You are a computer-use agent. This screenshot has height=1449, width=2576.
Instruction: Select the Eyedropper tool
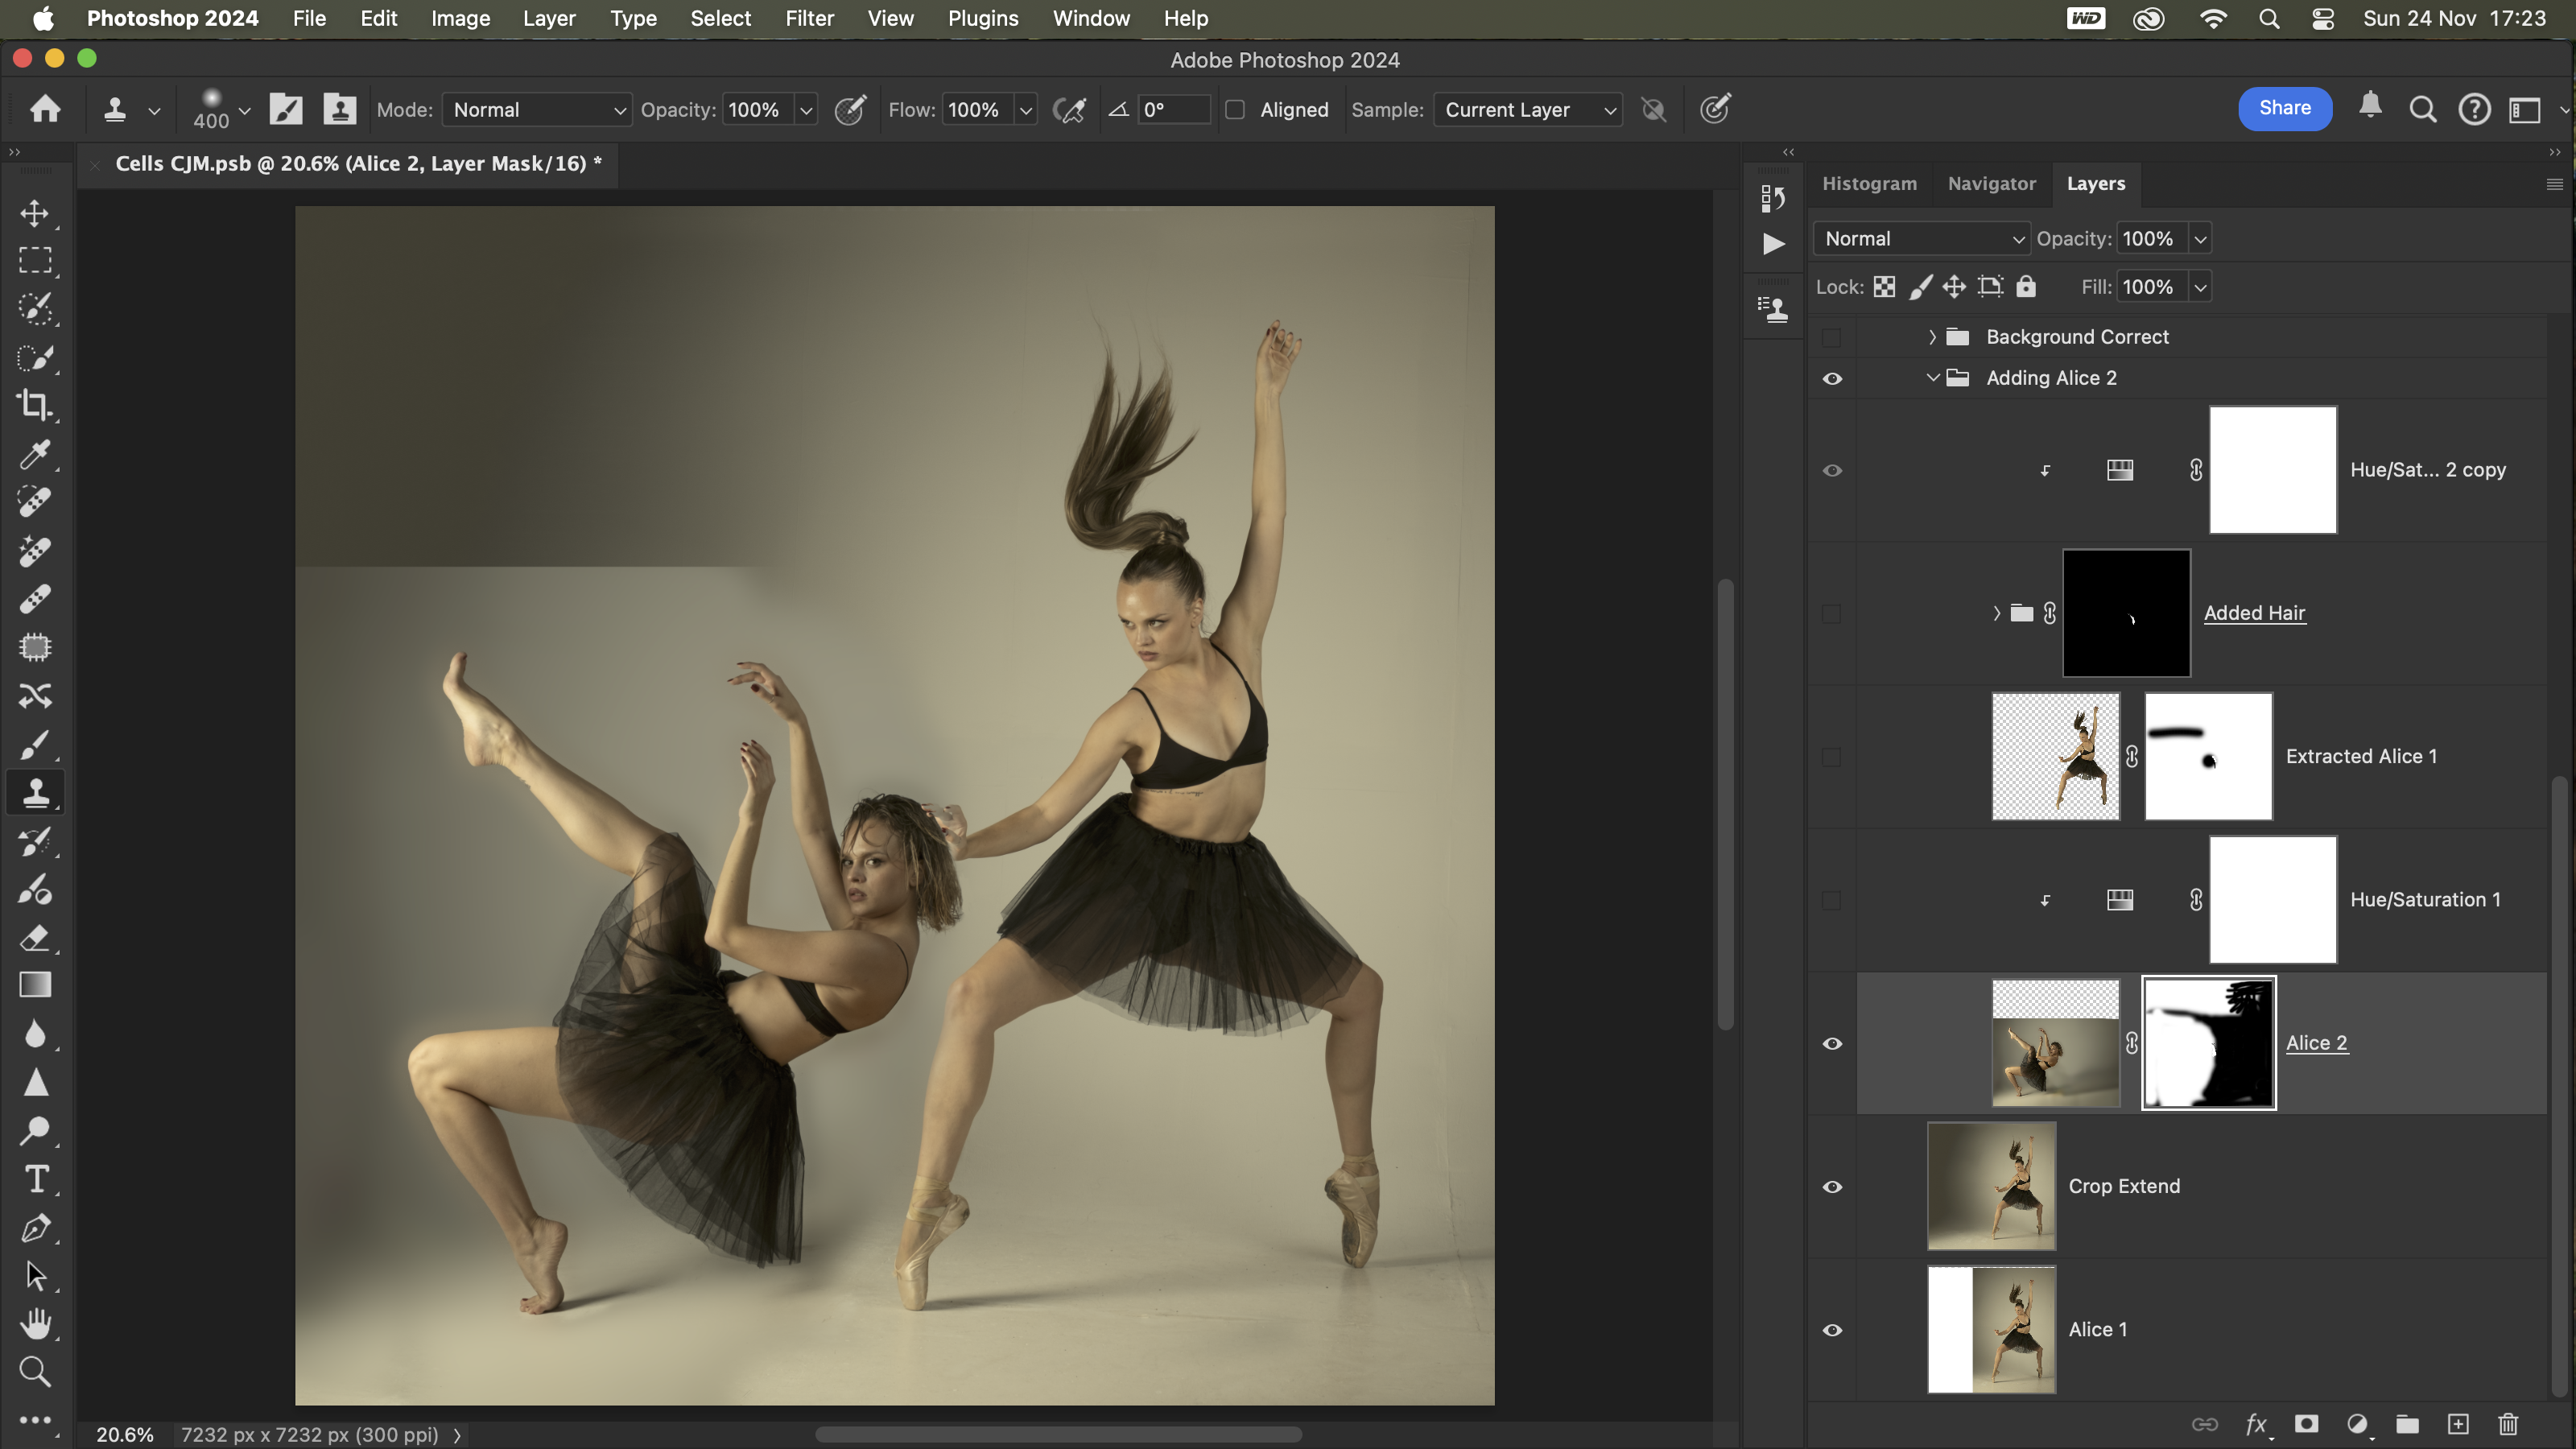coord(34,454)
